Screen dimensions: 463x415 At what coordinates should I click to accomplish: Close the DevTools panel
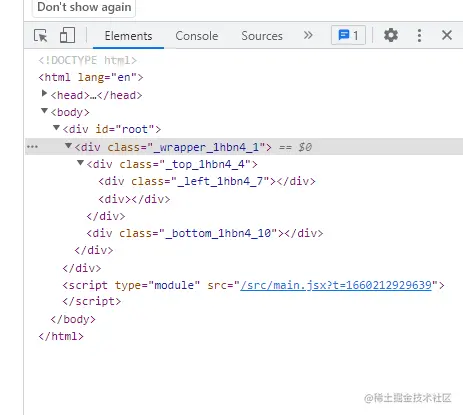(x=447, y=35)
